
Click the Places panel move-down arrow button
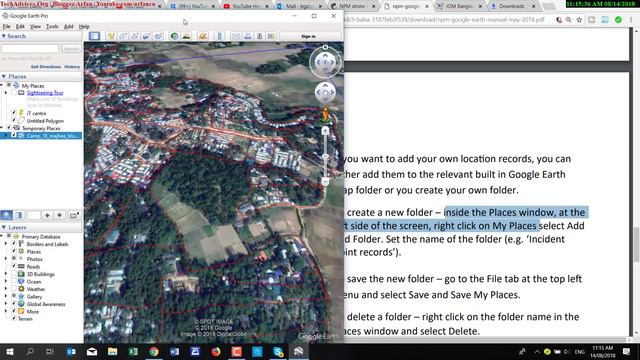60,215
